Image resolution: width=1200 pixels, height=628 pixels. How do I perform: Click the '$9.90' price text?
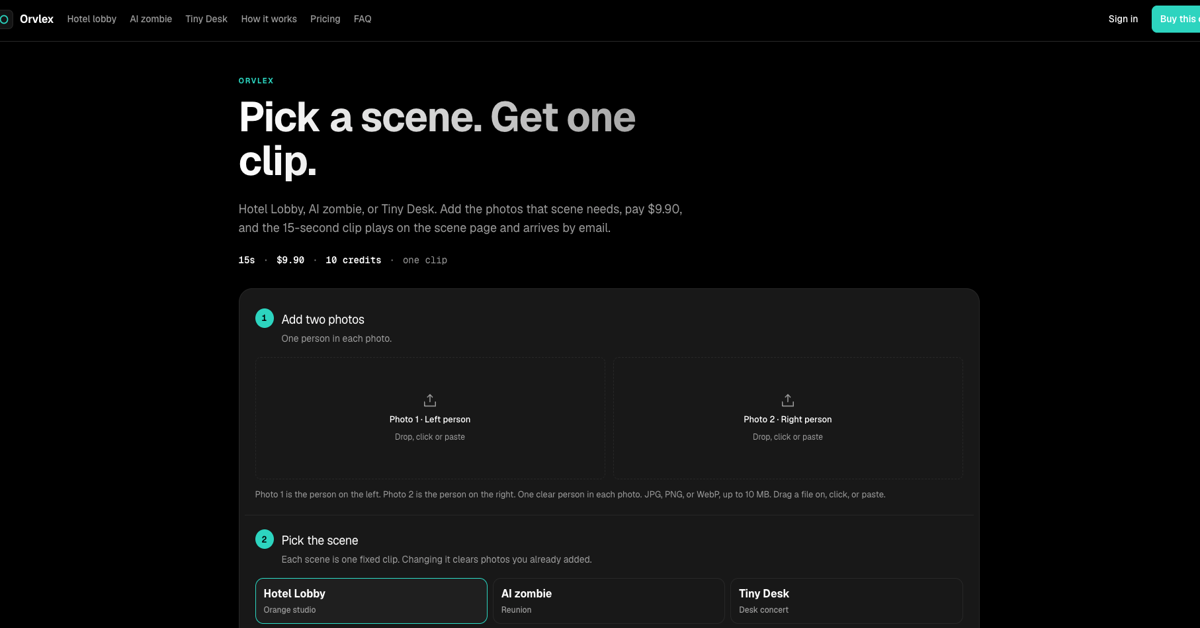click(290, 260)
